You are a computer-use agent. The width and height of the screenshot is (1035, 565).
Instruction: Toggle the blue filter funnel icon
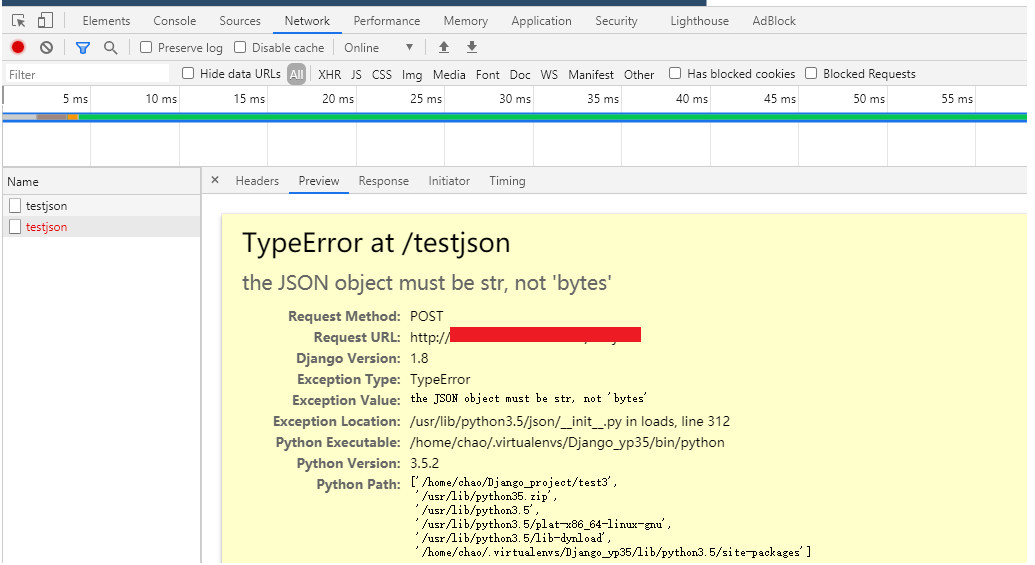click(x=83, y=48)
